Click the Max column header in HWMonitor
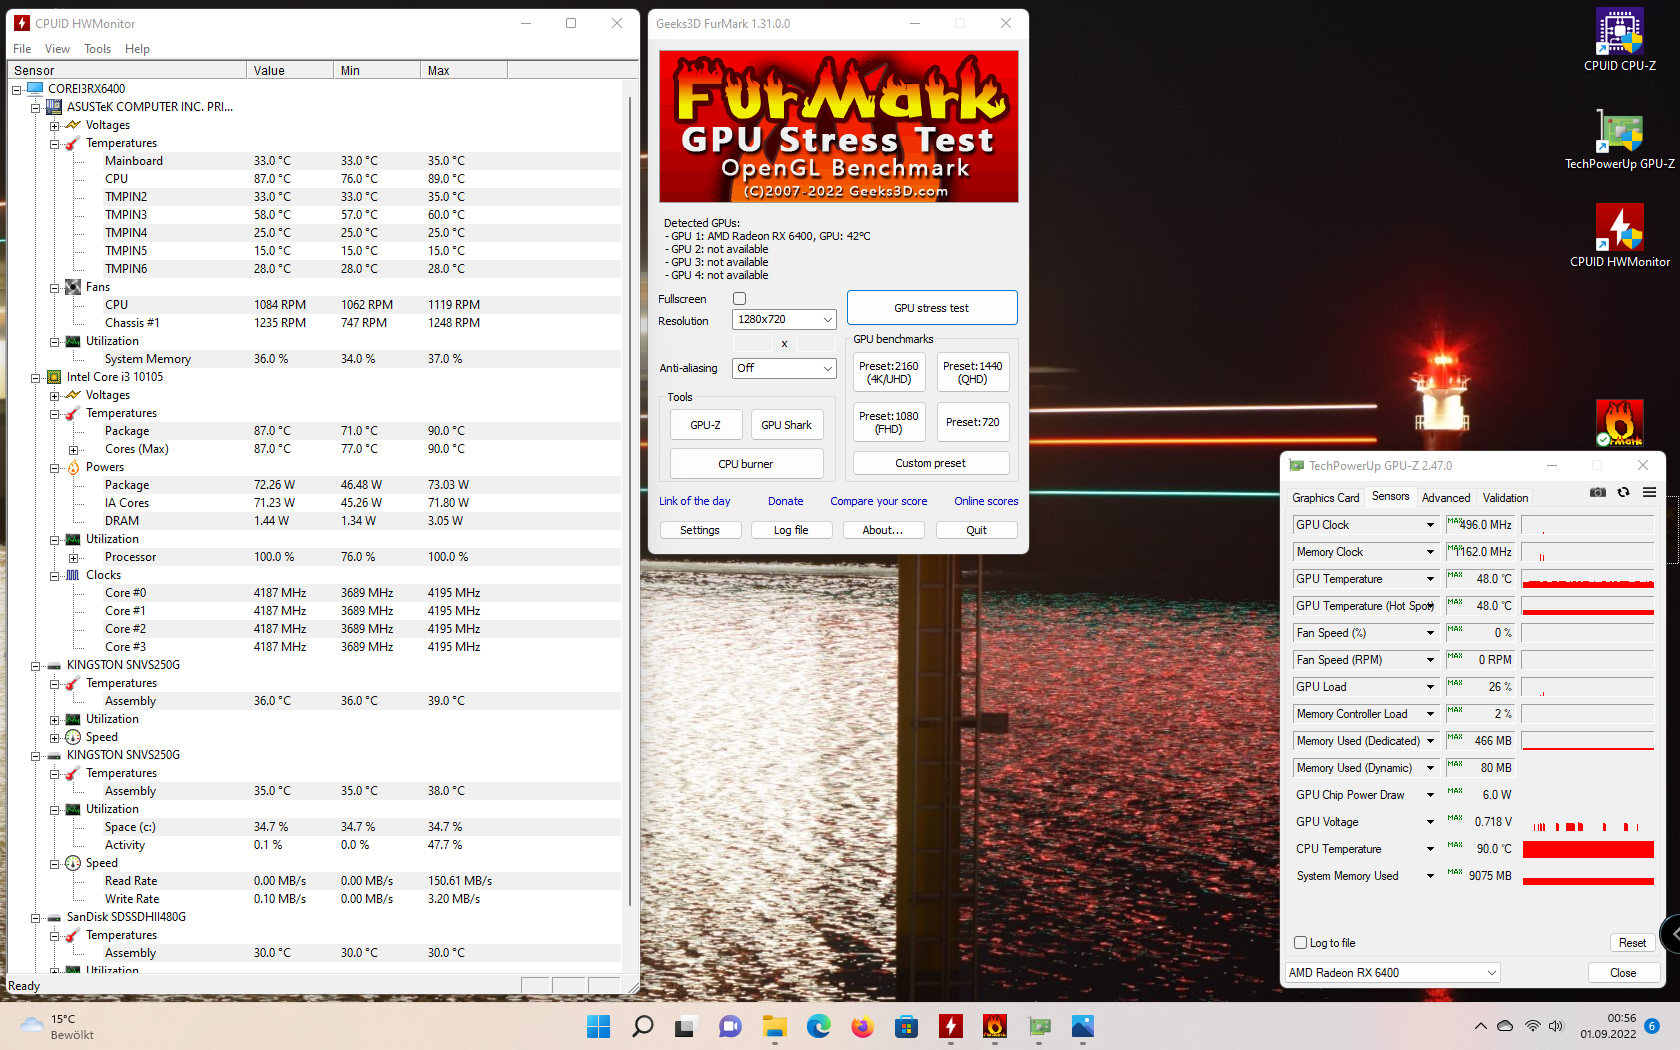Viewport: 1680px width, 1050px height. [464, 71]
